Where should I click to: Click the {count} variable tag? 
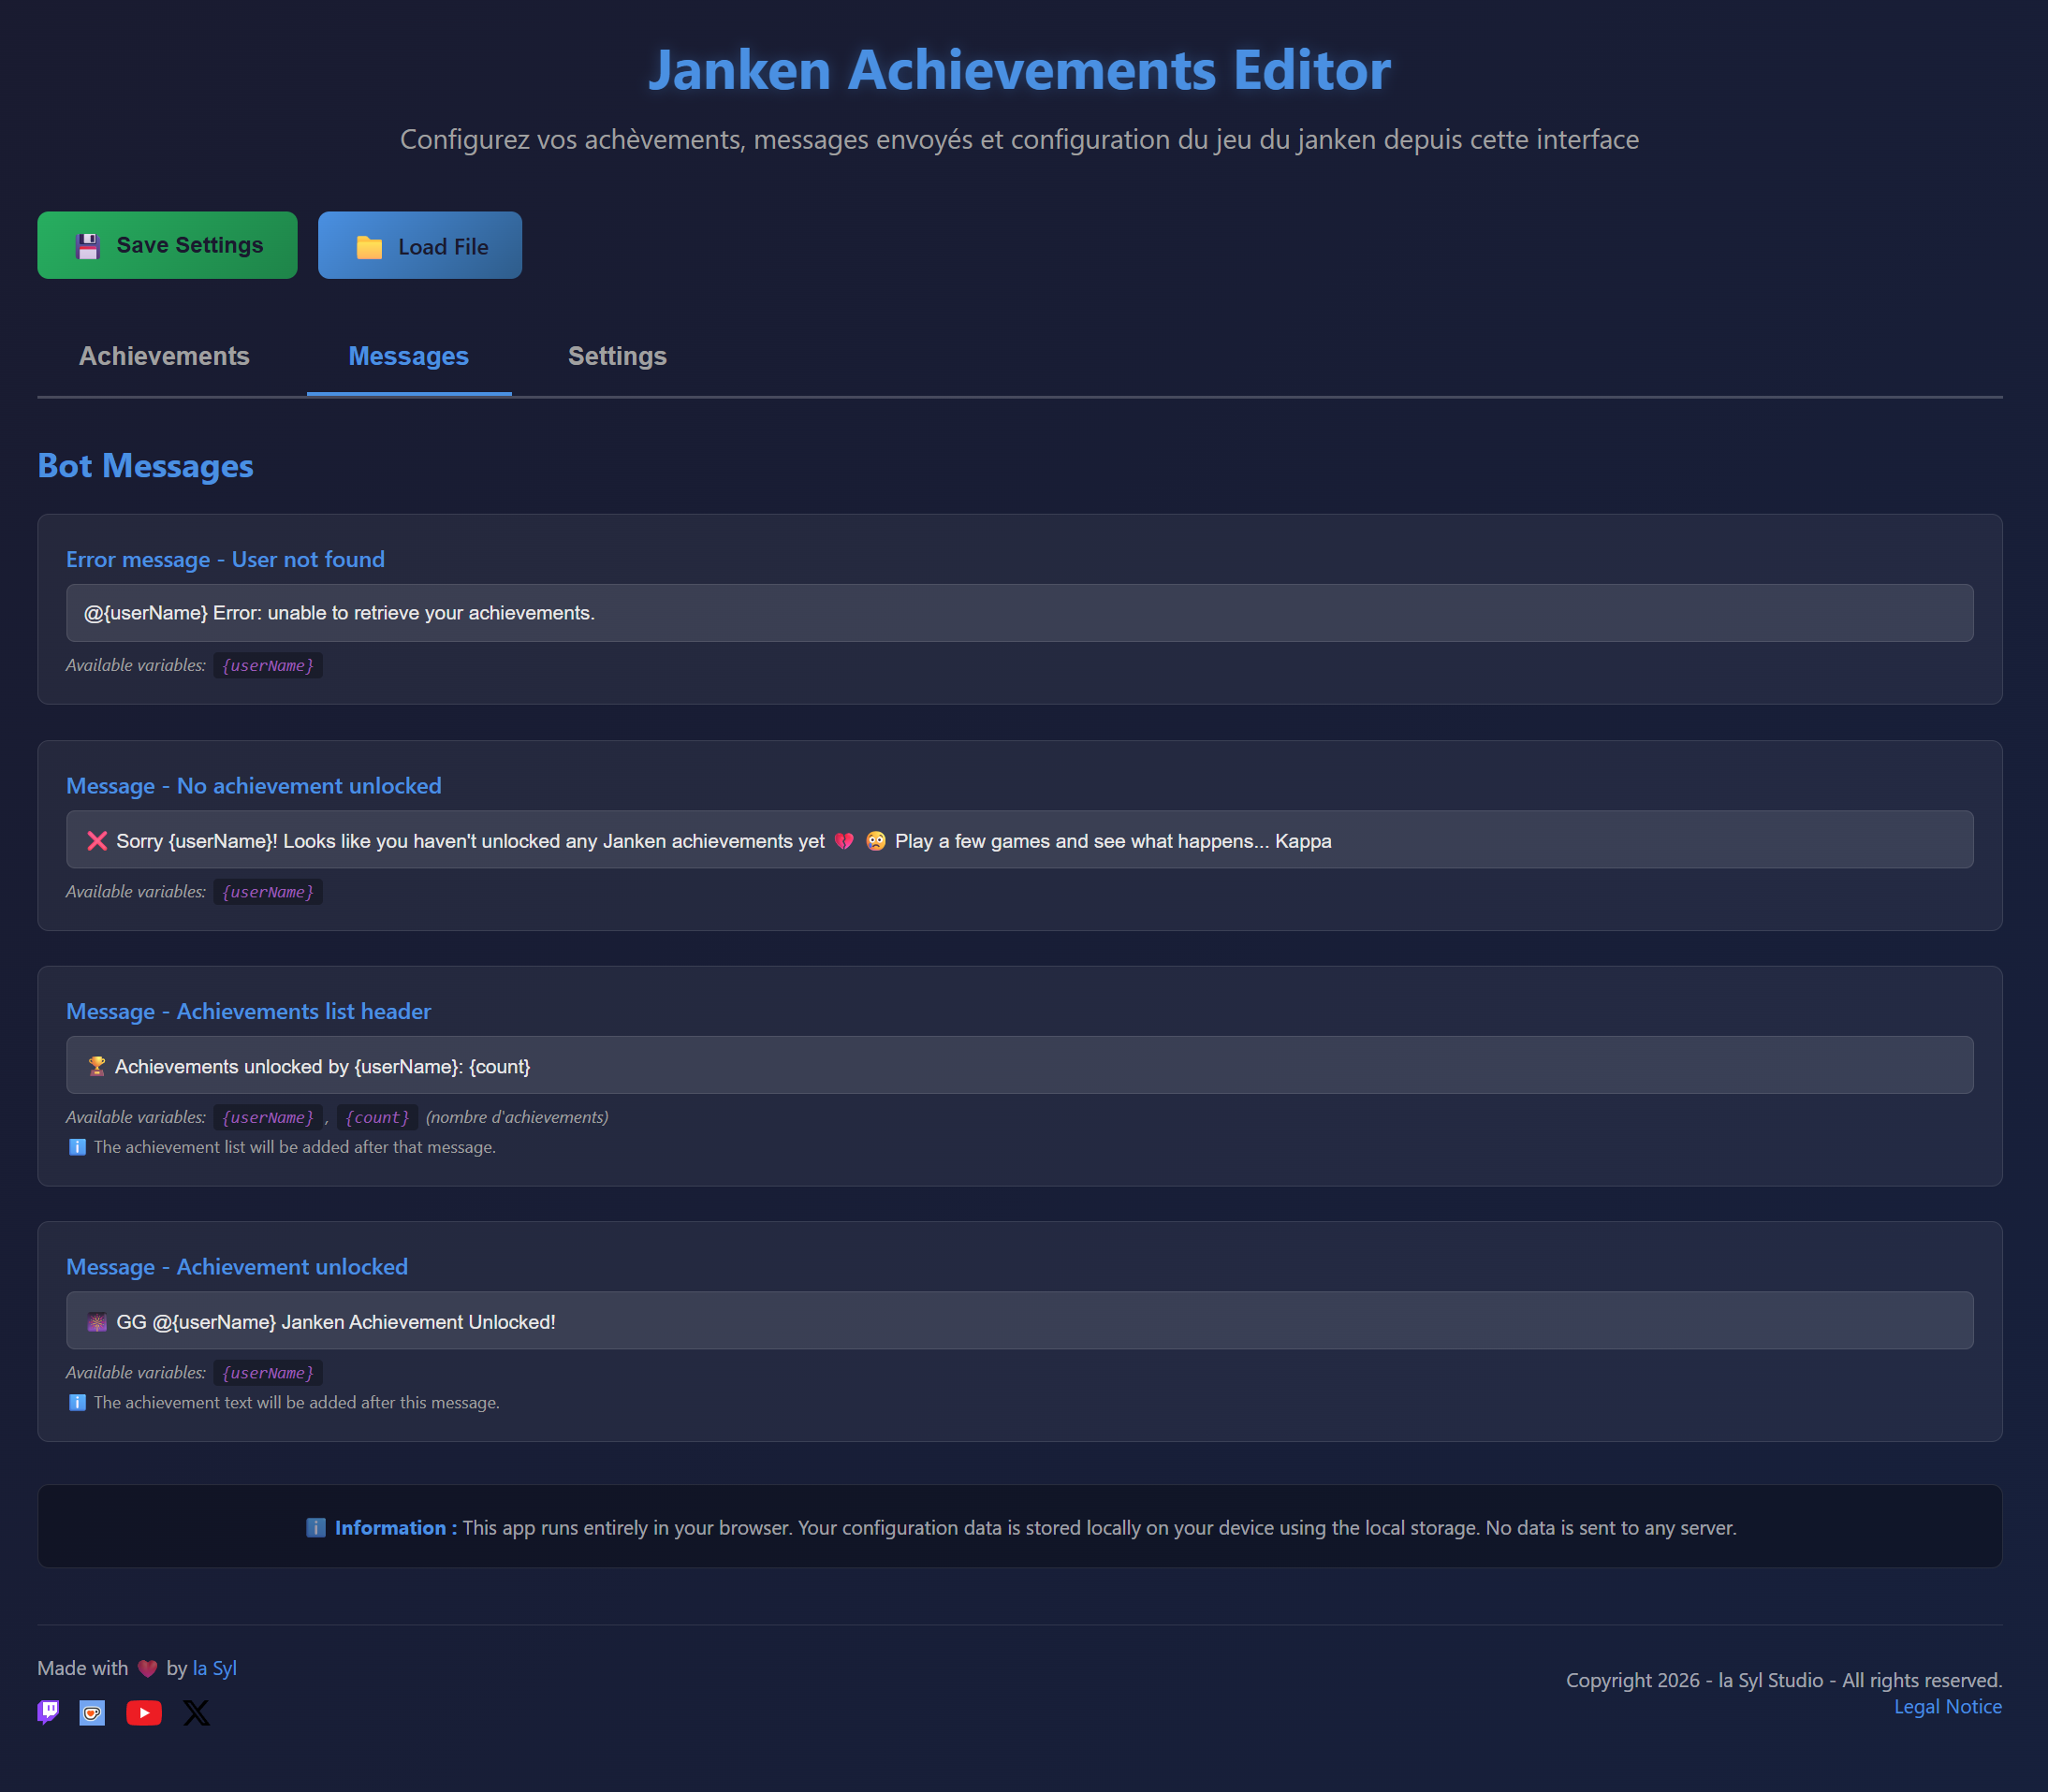coord(377,1117)
